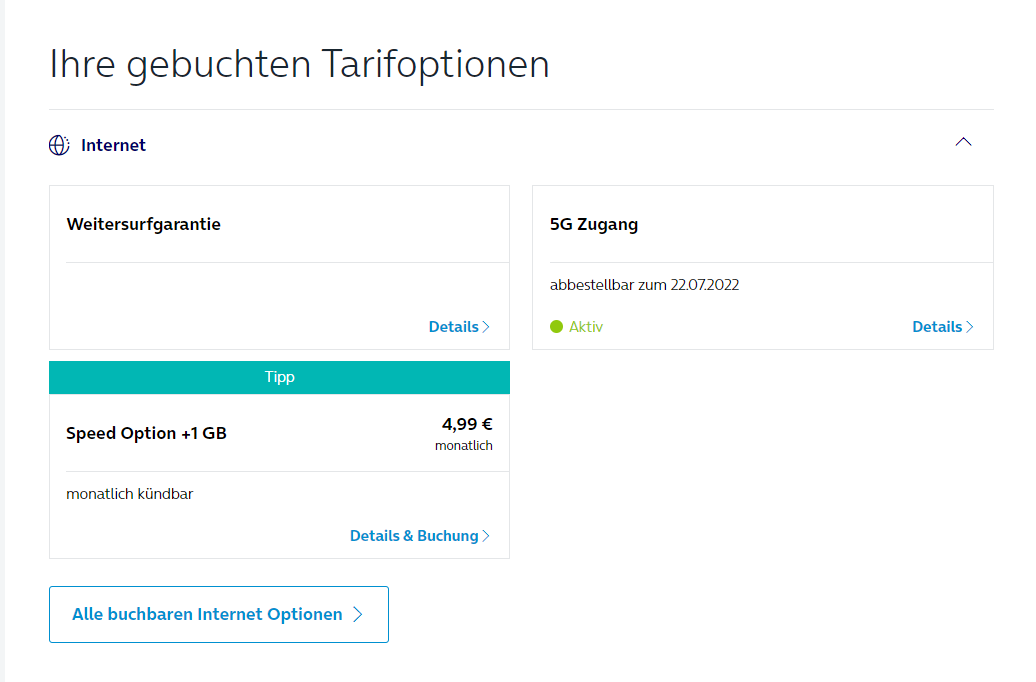
Task: Click the Internet section header label
Action: click(113, 145)
